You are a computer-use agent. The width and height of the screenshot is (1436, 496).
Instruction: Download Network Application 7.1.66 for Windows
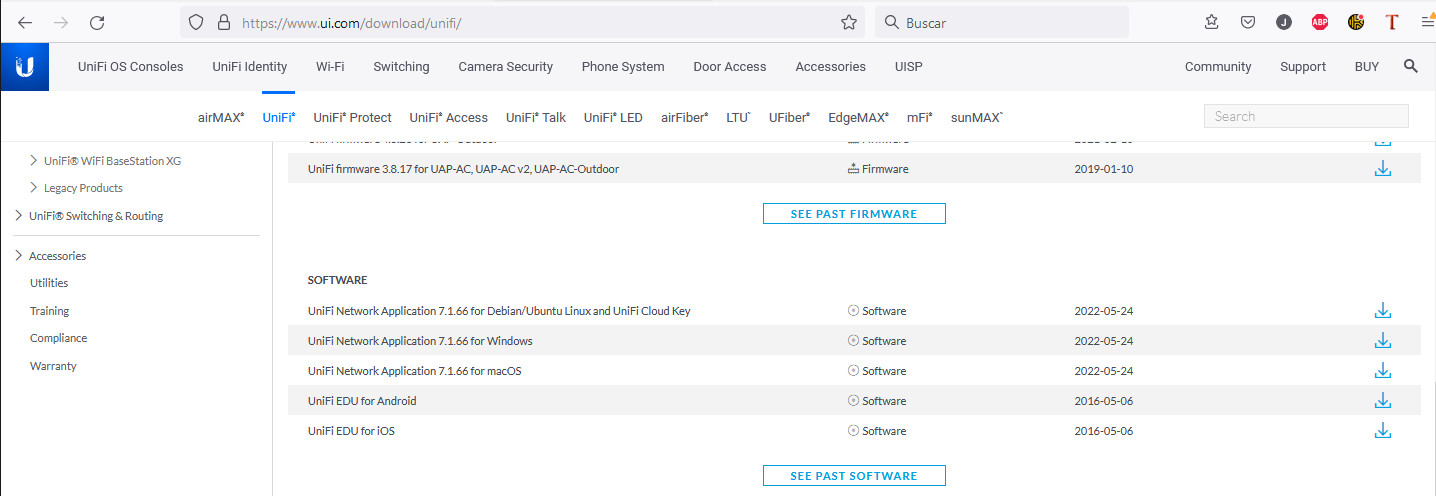click(x=1383, y=341)
